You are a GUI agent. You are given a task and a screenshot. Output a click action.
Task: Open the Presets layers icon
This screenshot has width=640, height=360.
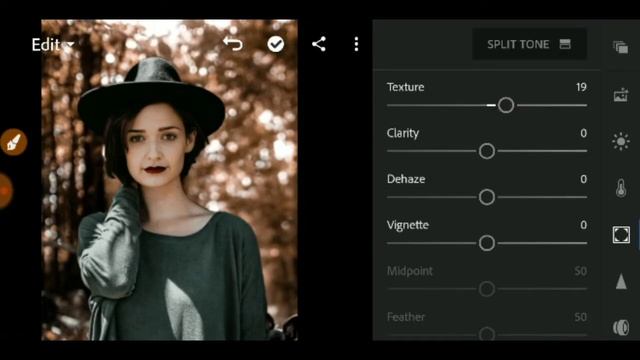pyautogui.click(x=620, y=47)
